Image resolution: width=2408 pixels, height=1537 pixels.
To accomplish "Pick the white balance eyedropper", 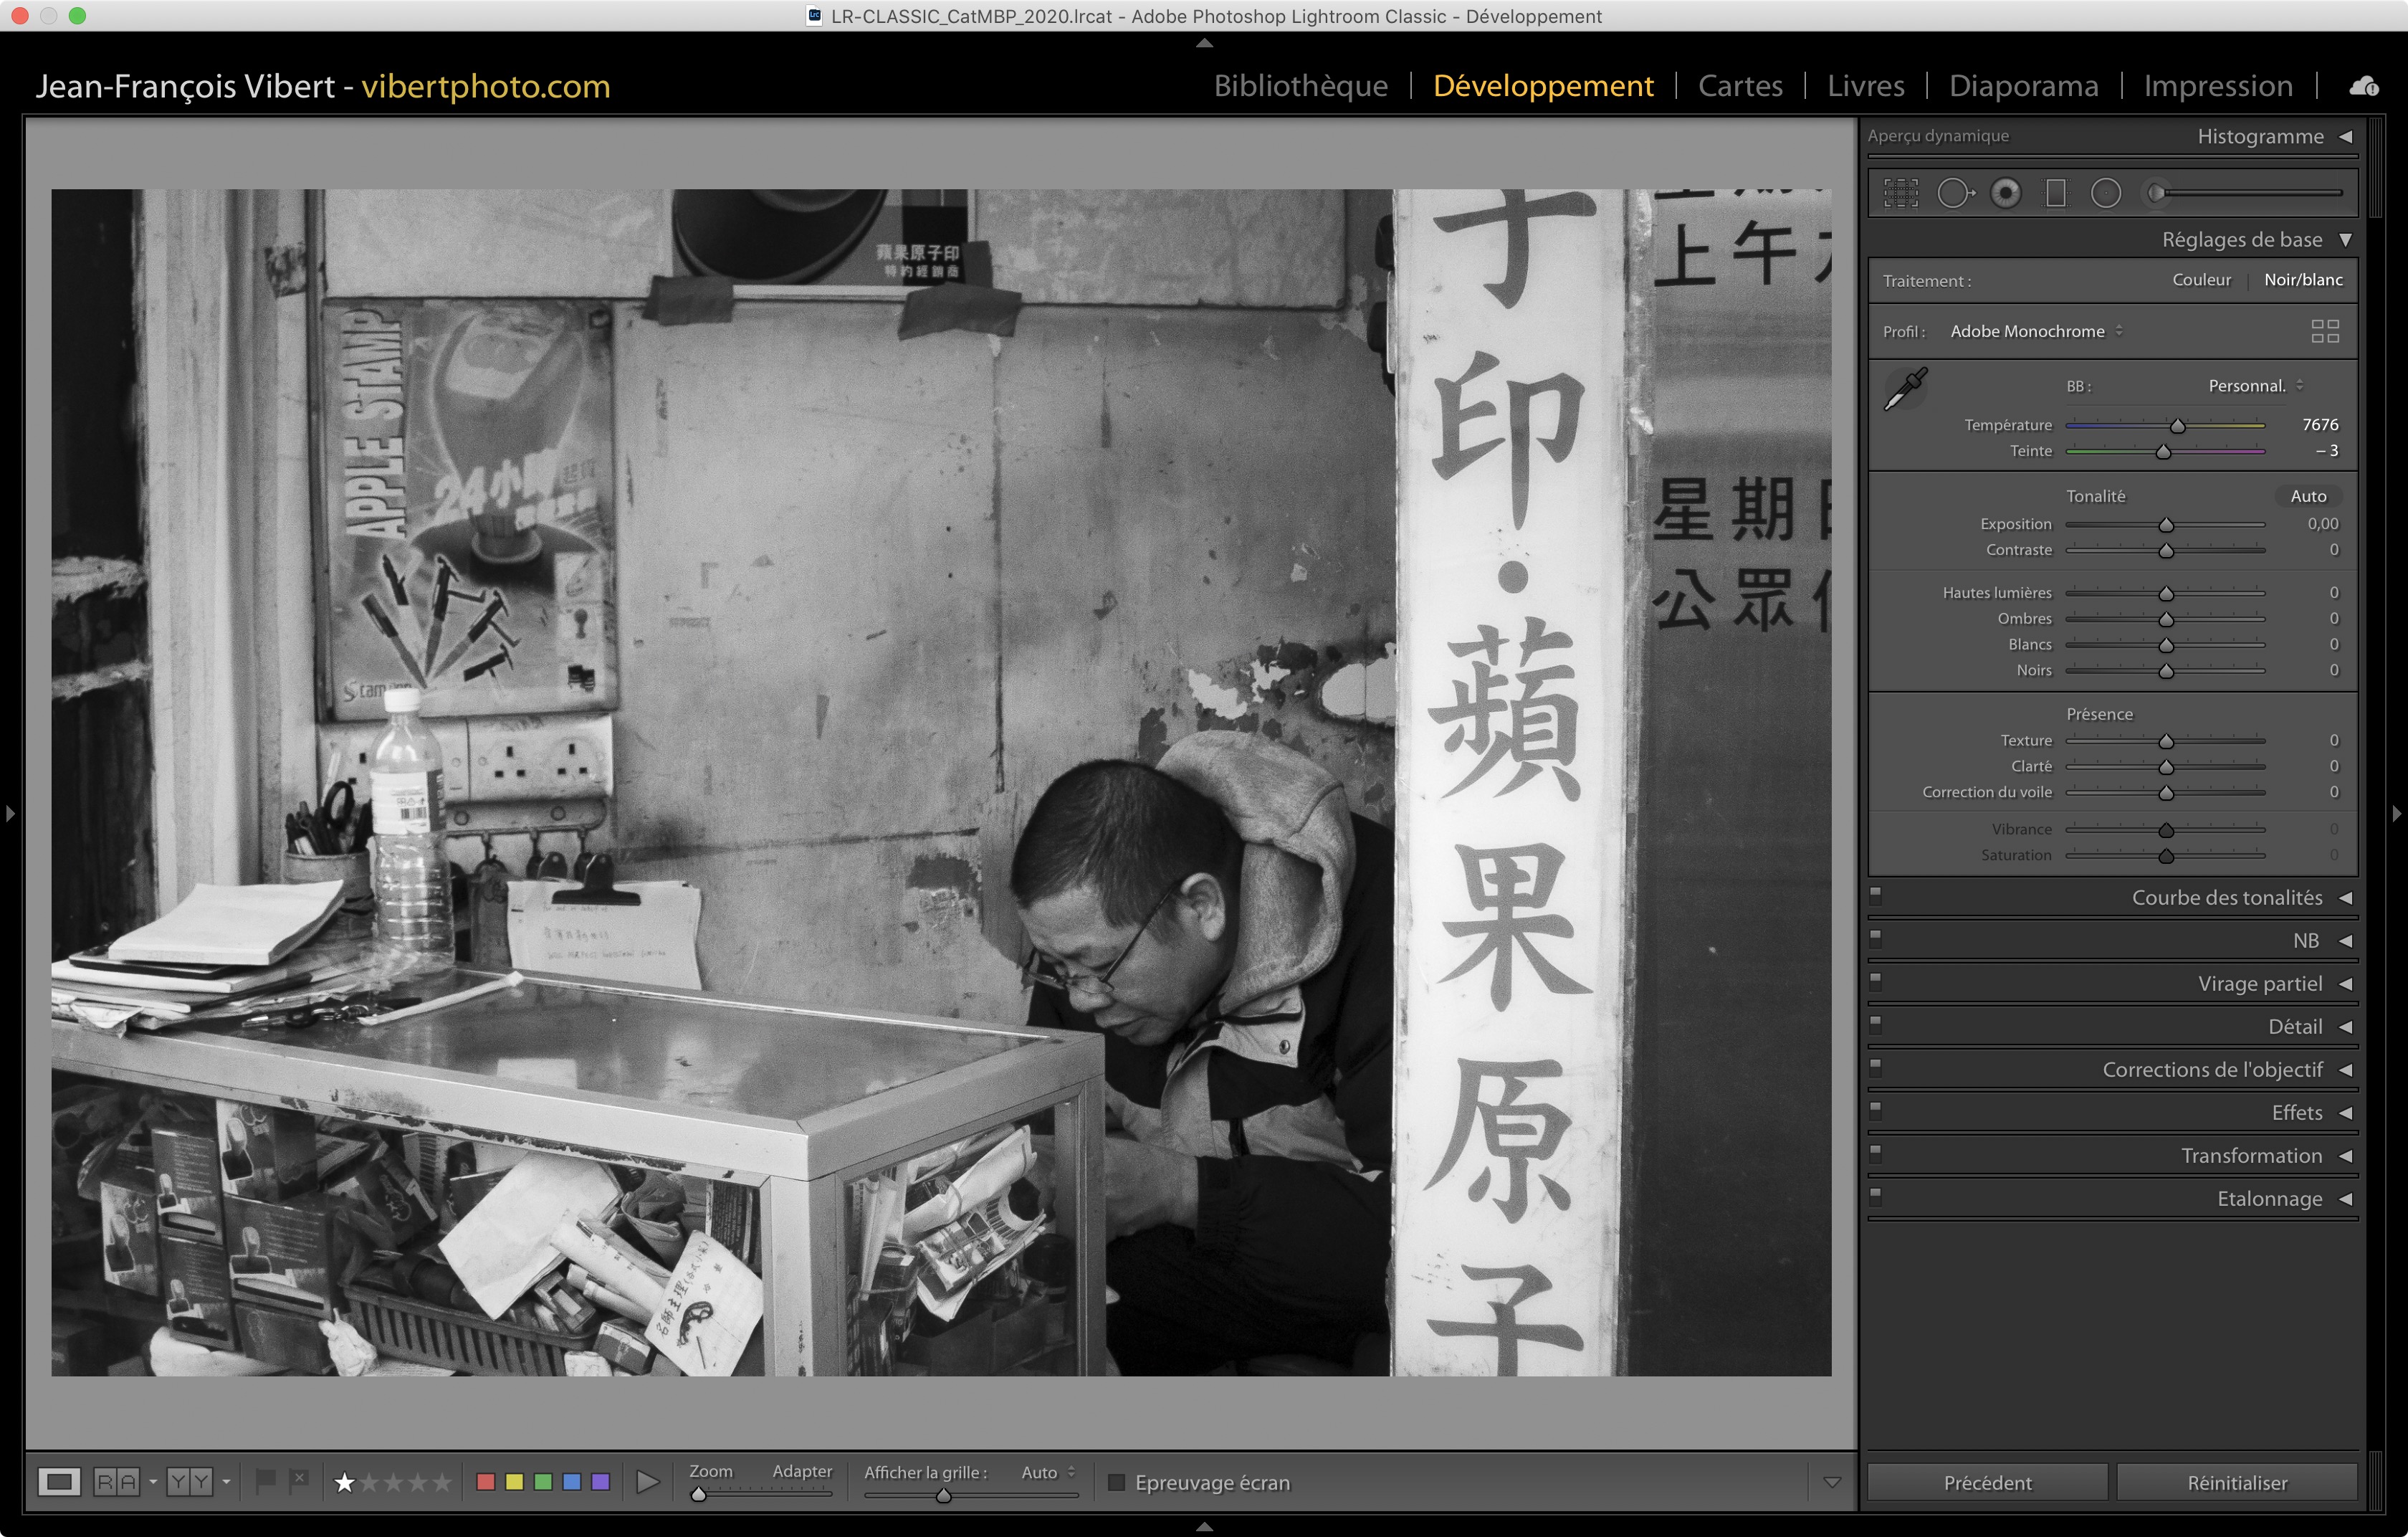I will pos(1906,389).
